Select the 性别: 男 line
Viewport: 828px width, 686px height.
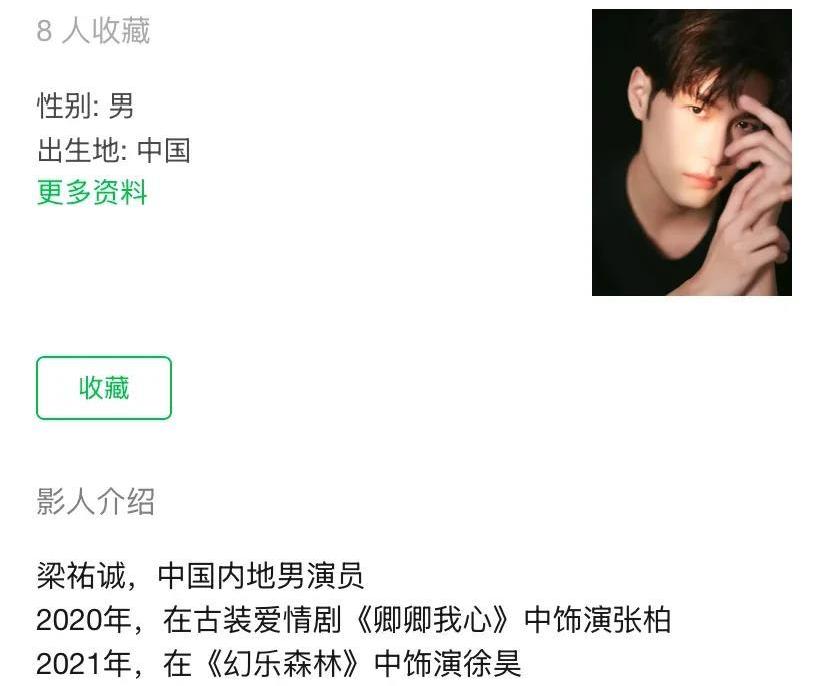coord(86,106)
